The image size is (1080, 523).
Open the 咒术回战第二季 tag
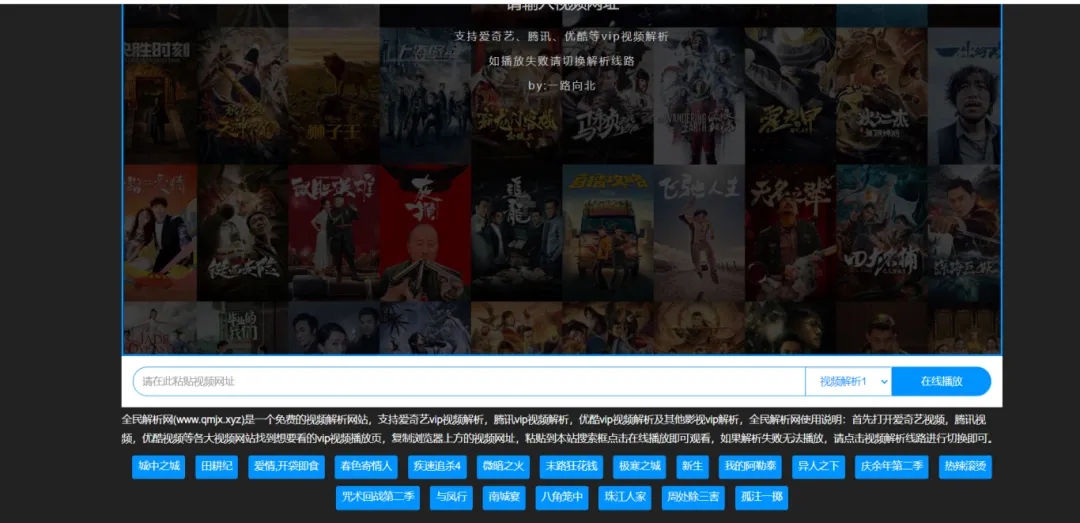pyautogui.click(x=378, y=496)
